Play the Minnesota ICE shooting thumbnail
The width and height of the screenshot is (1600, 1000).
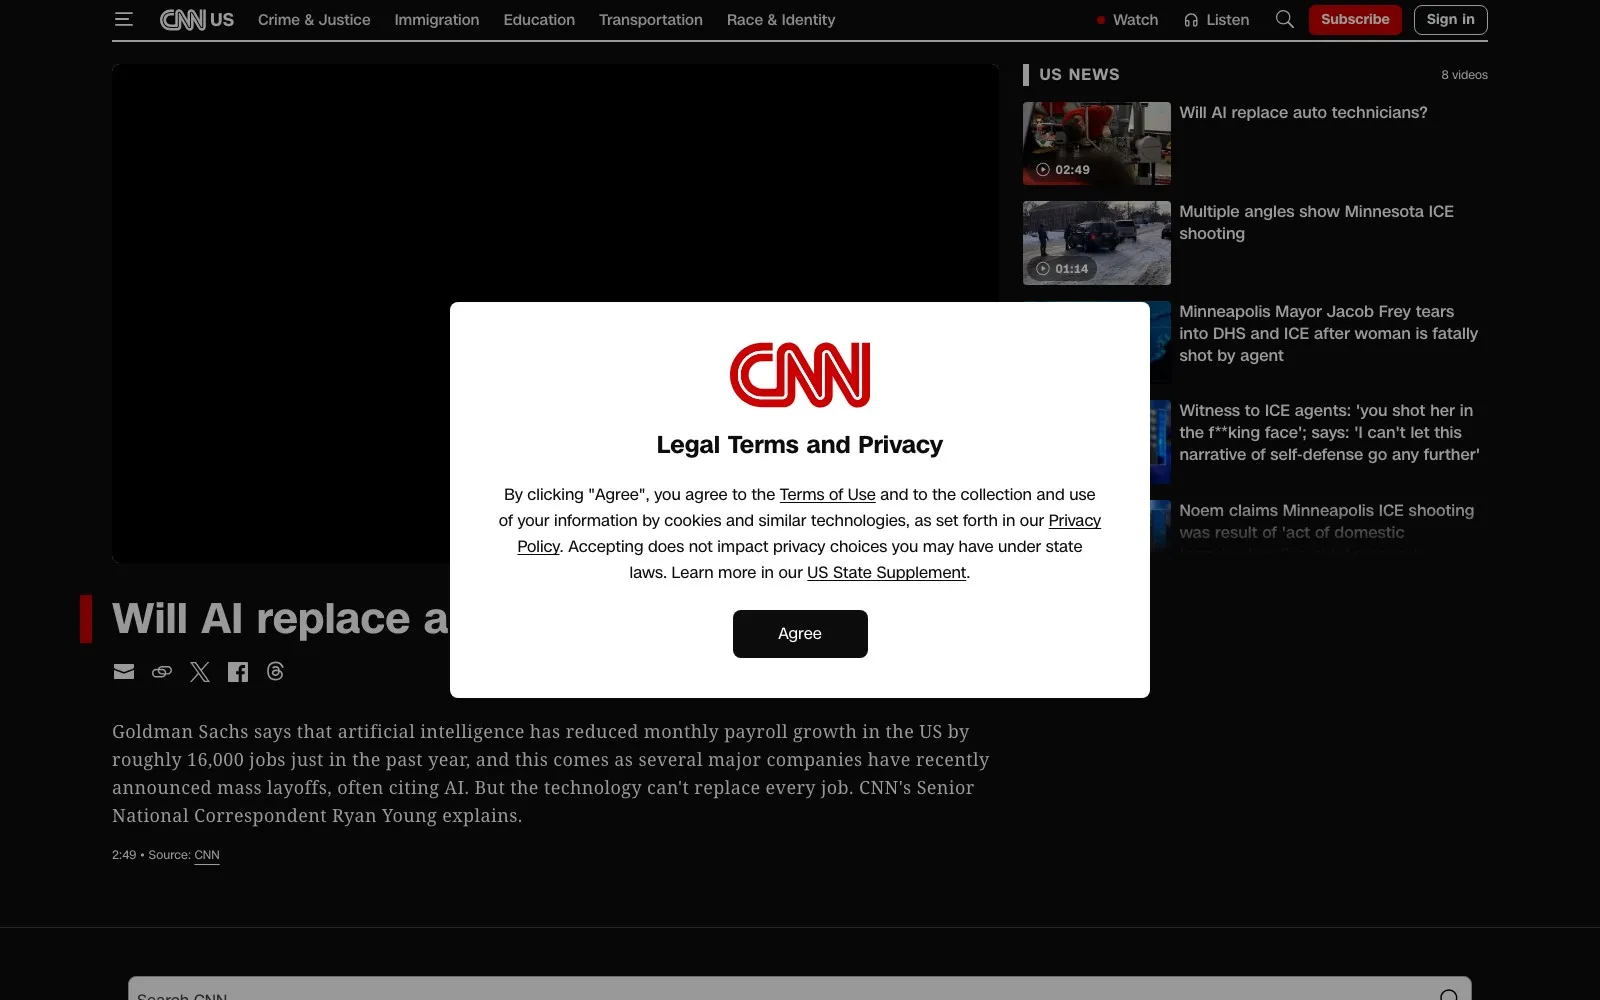(x=1097, y=243)
